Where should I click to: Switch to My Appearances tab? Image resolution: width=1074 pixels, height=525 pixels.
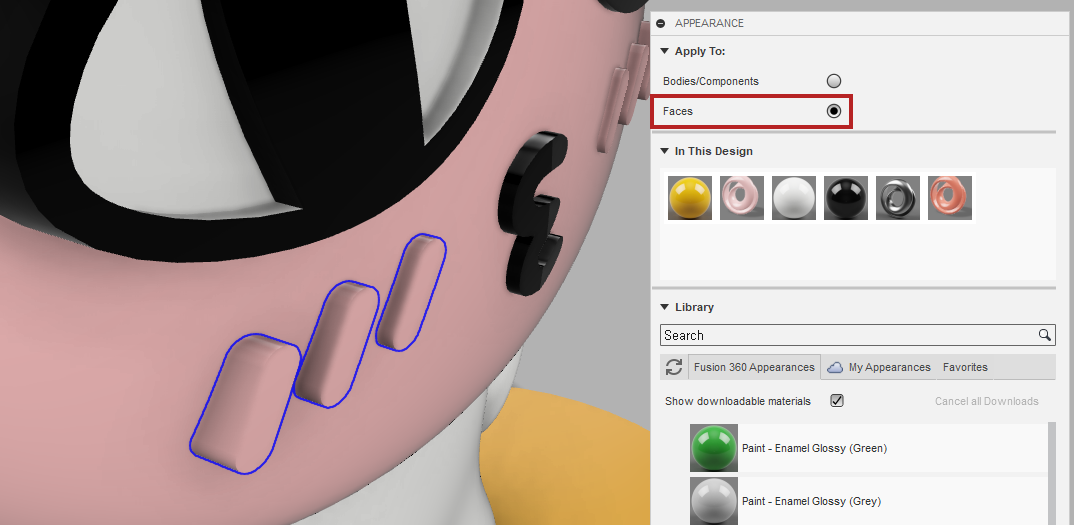pyautogui.click(x=880, y=367)
